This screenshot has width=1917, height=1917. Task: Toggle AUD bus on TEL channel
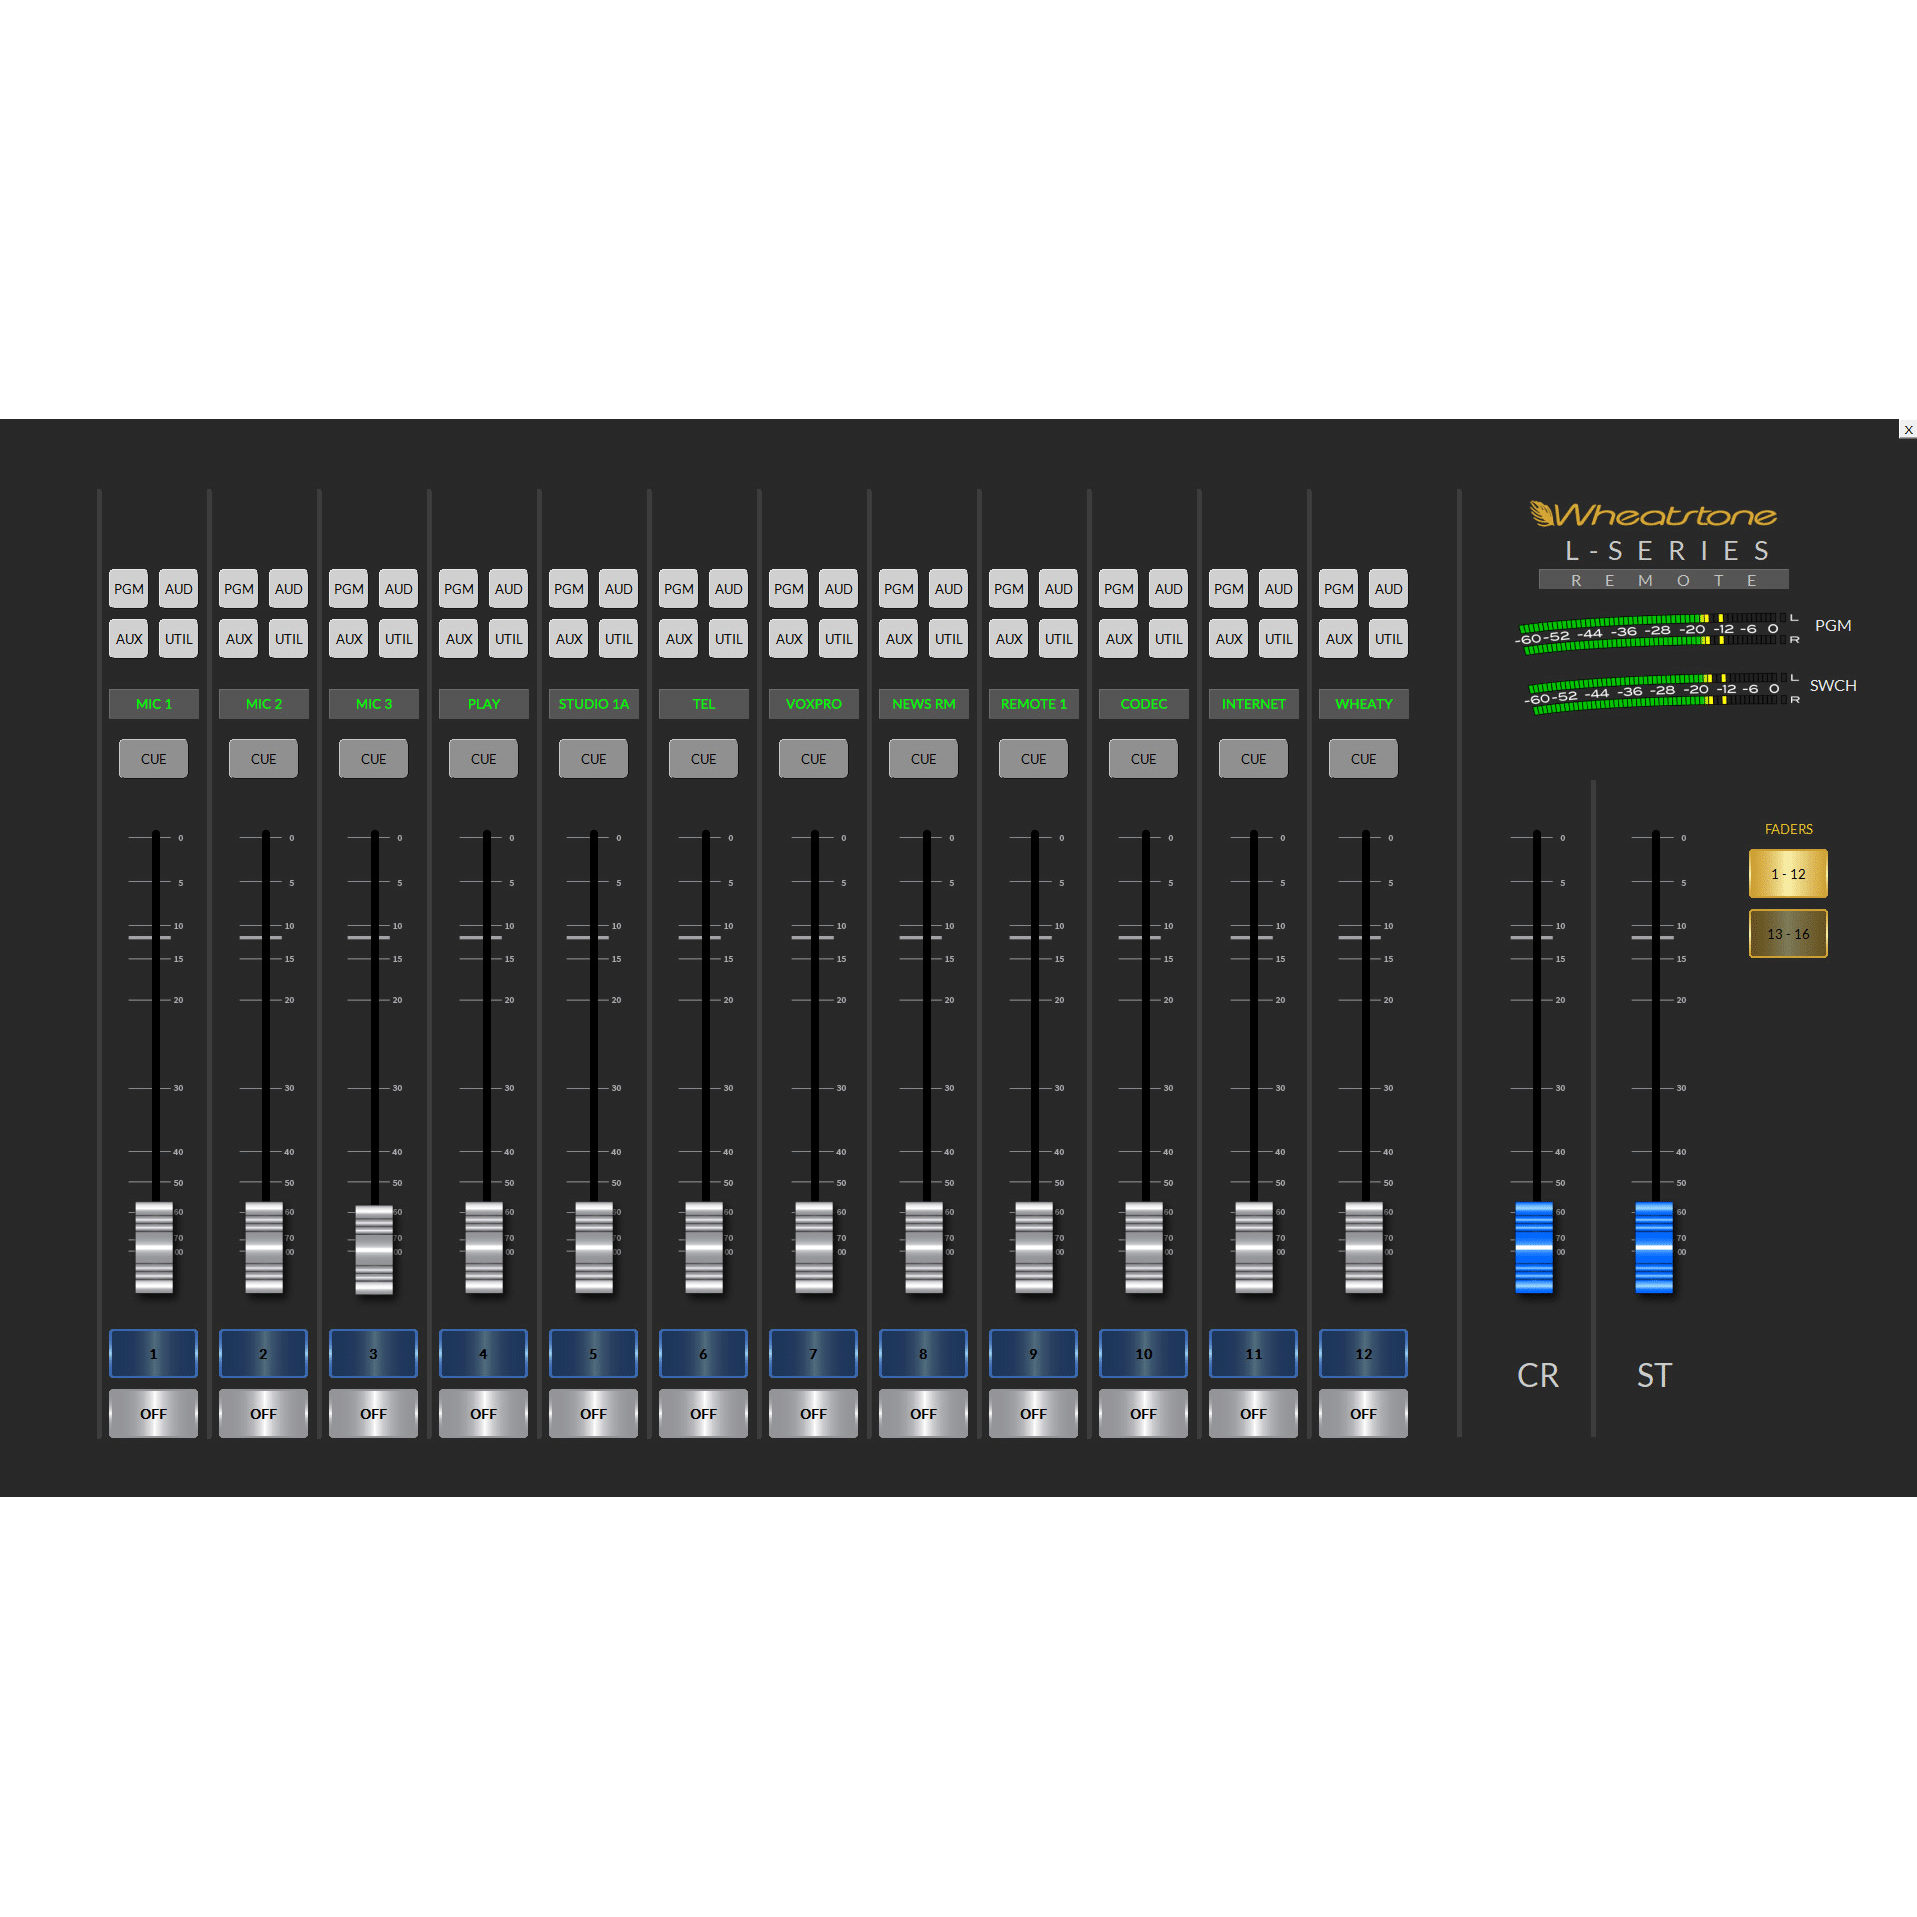tap(728, 589)
